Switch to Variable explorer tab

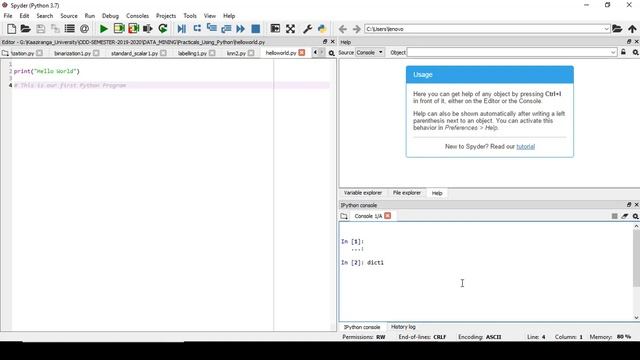(x=362, y=193)
